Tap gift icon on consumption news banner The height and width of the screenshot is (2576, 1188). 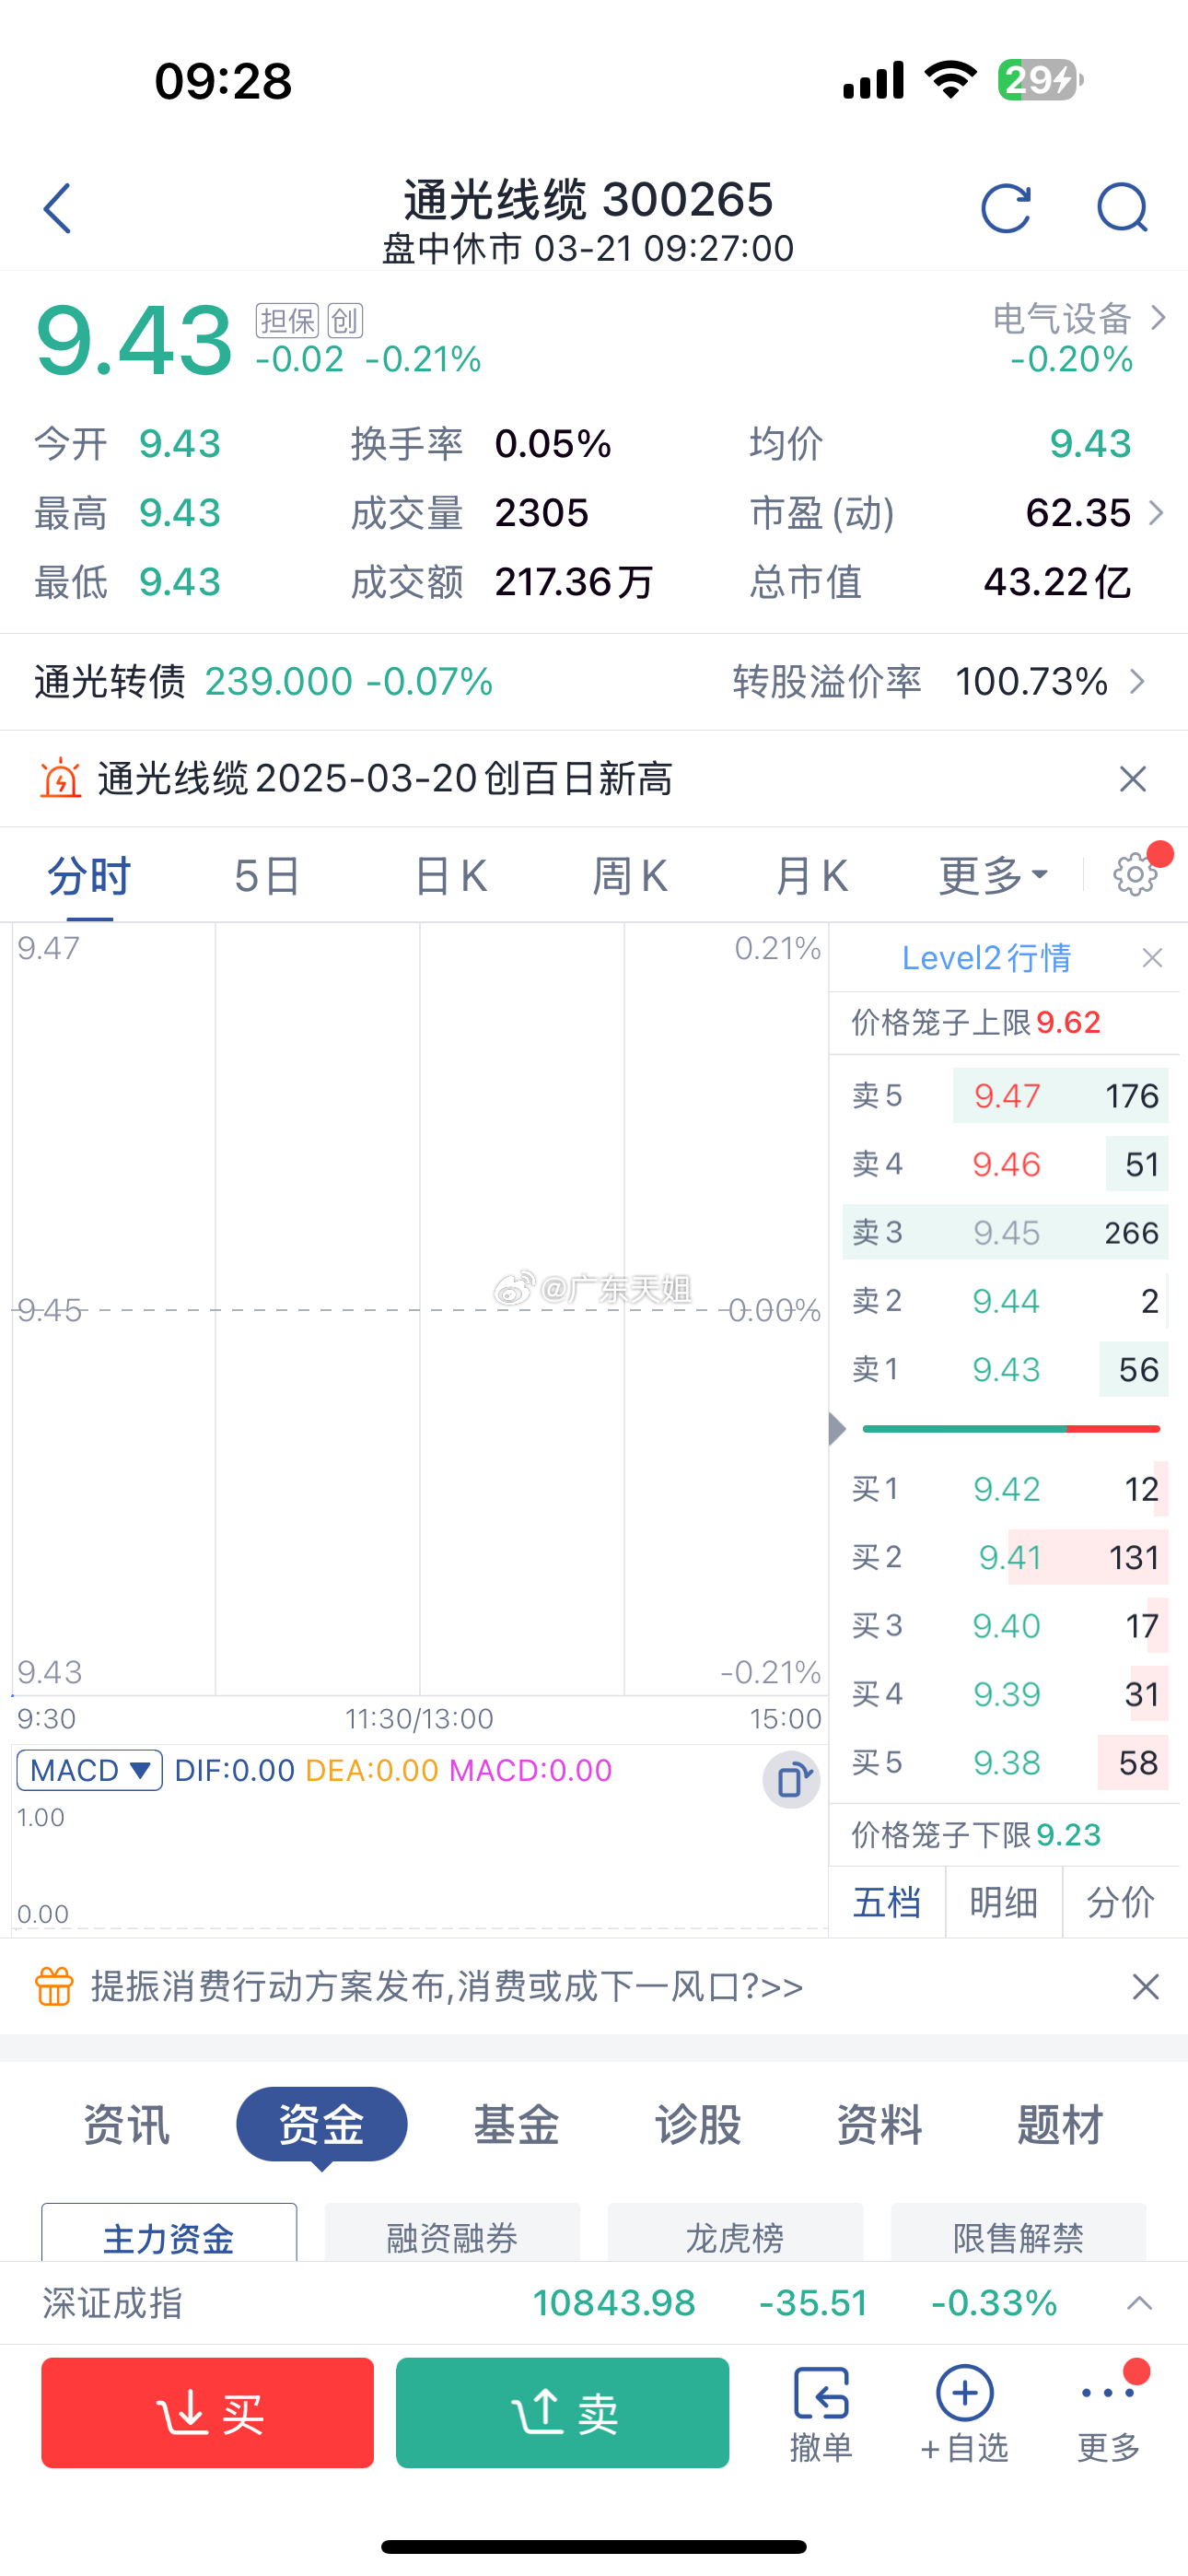(x=54, y=1986)
